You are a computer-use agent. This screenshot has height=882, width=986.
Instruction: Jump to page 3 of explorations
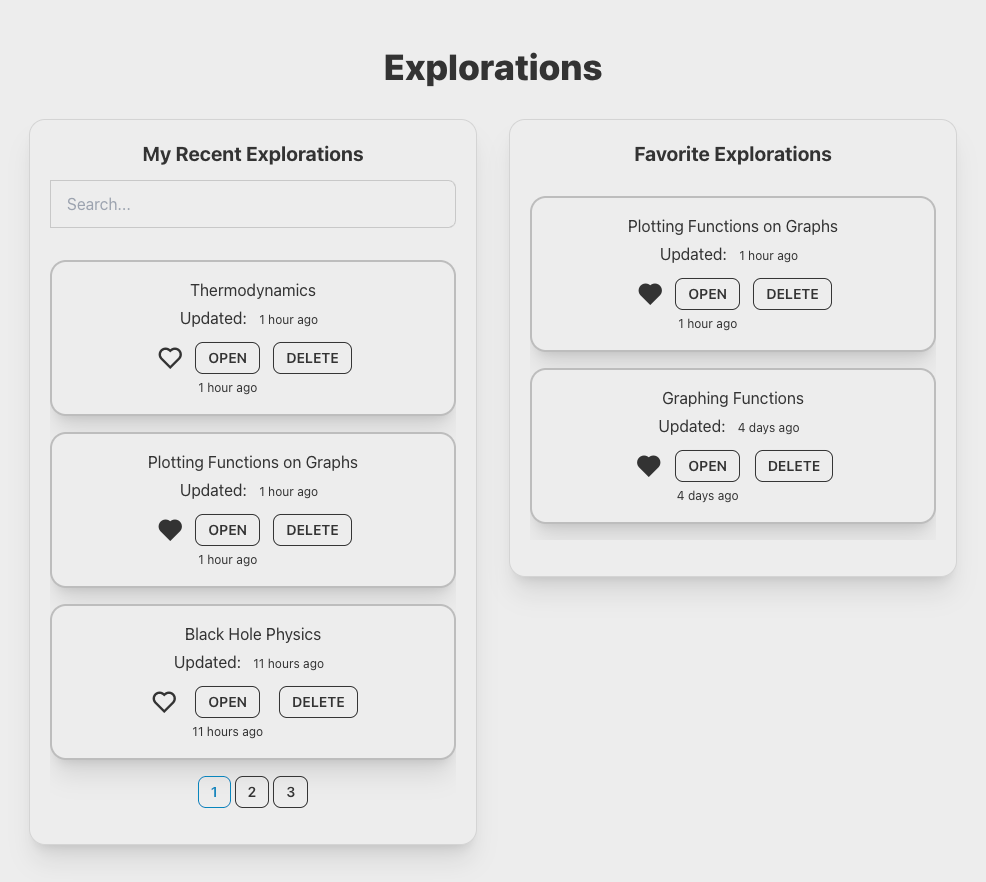point(290,792)
